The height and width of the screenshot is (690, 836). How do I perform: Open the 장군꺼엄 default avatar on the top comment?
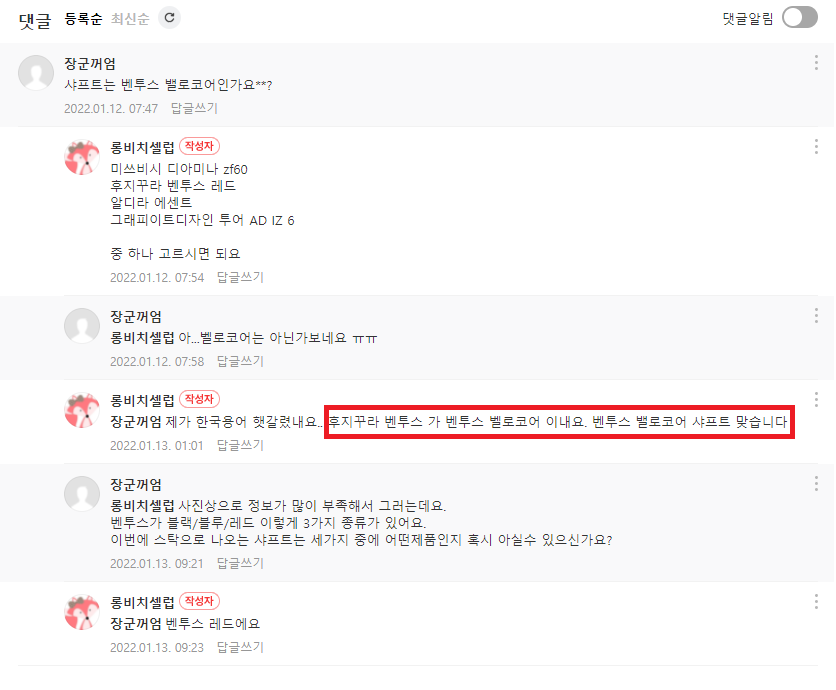[x=36, y=73]
